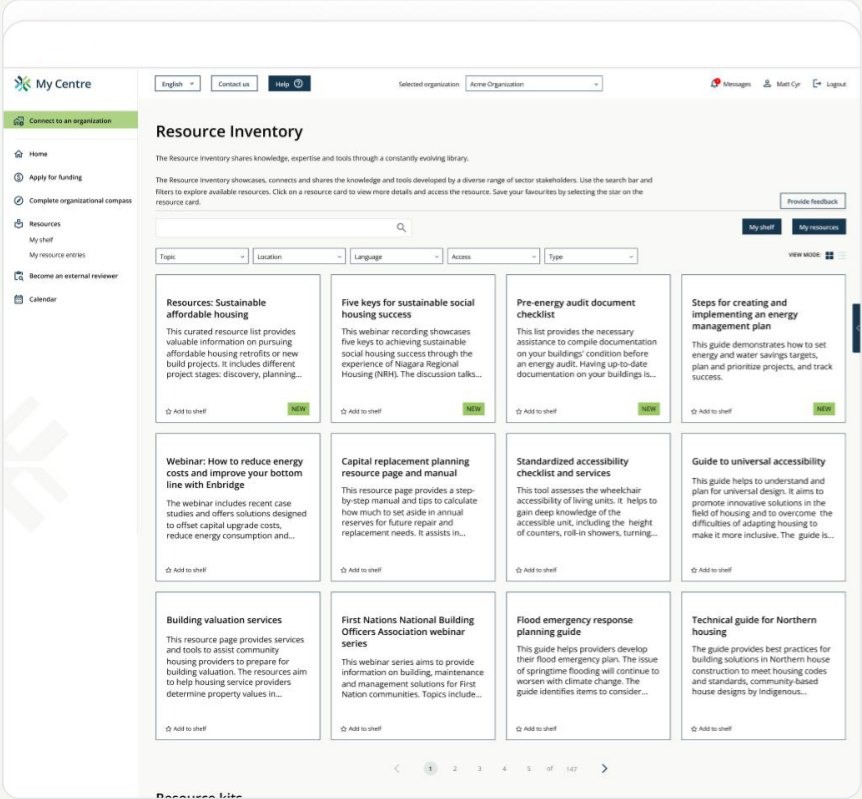
Task: Expand the Location filter dropdown
Action: [299, 256]
